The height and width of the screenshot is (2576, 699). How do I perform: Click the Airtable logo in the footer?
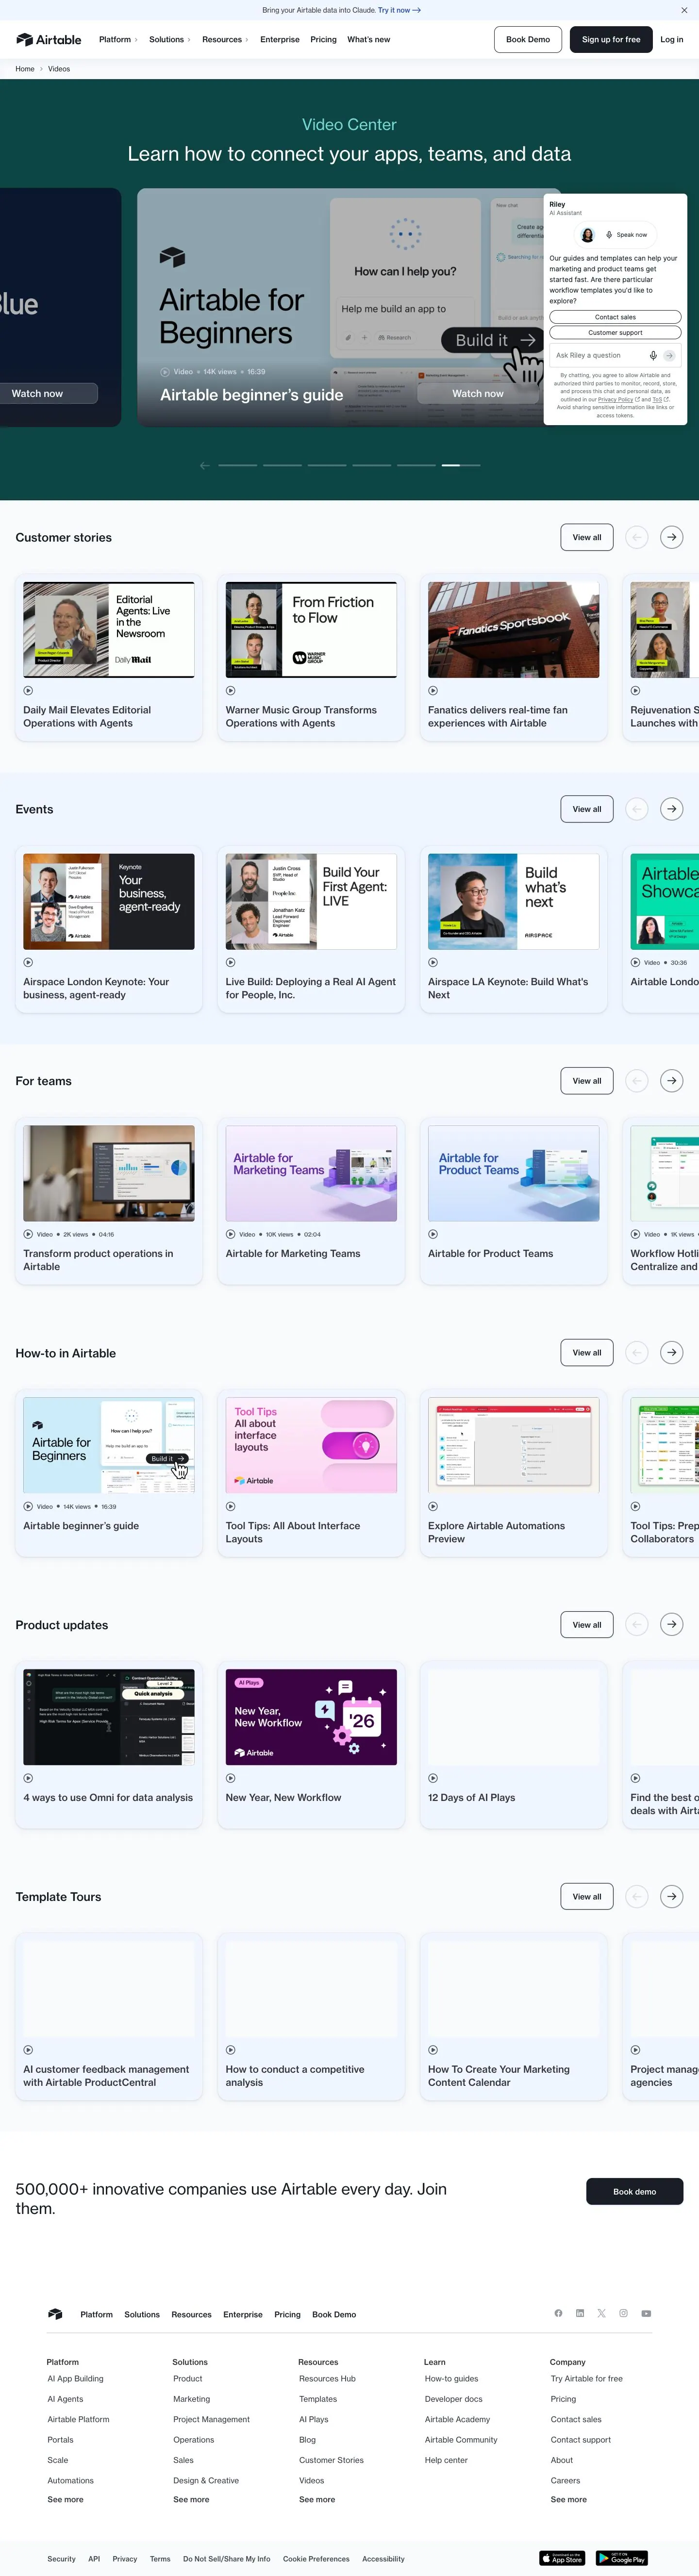tap(55, 2314)
